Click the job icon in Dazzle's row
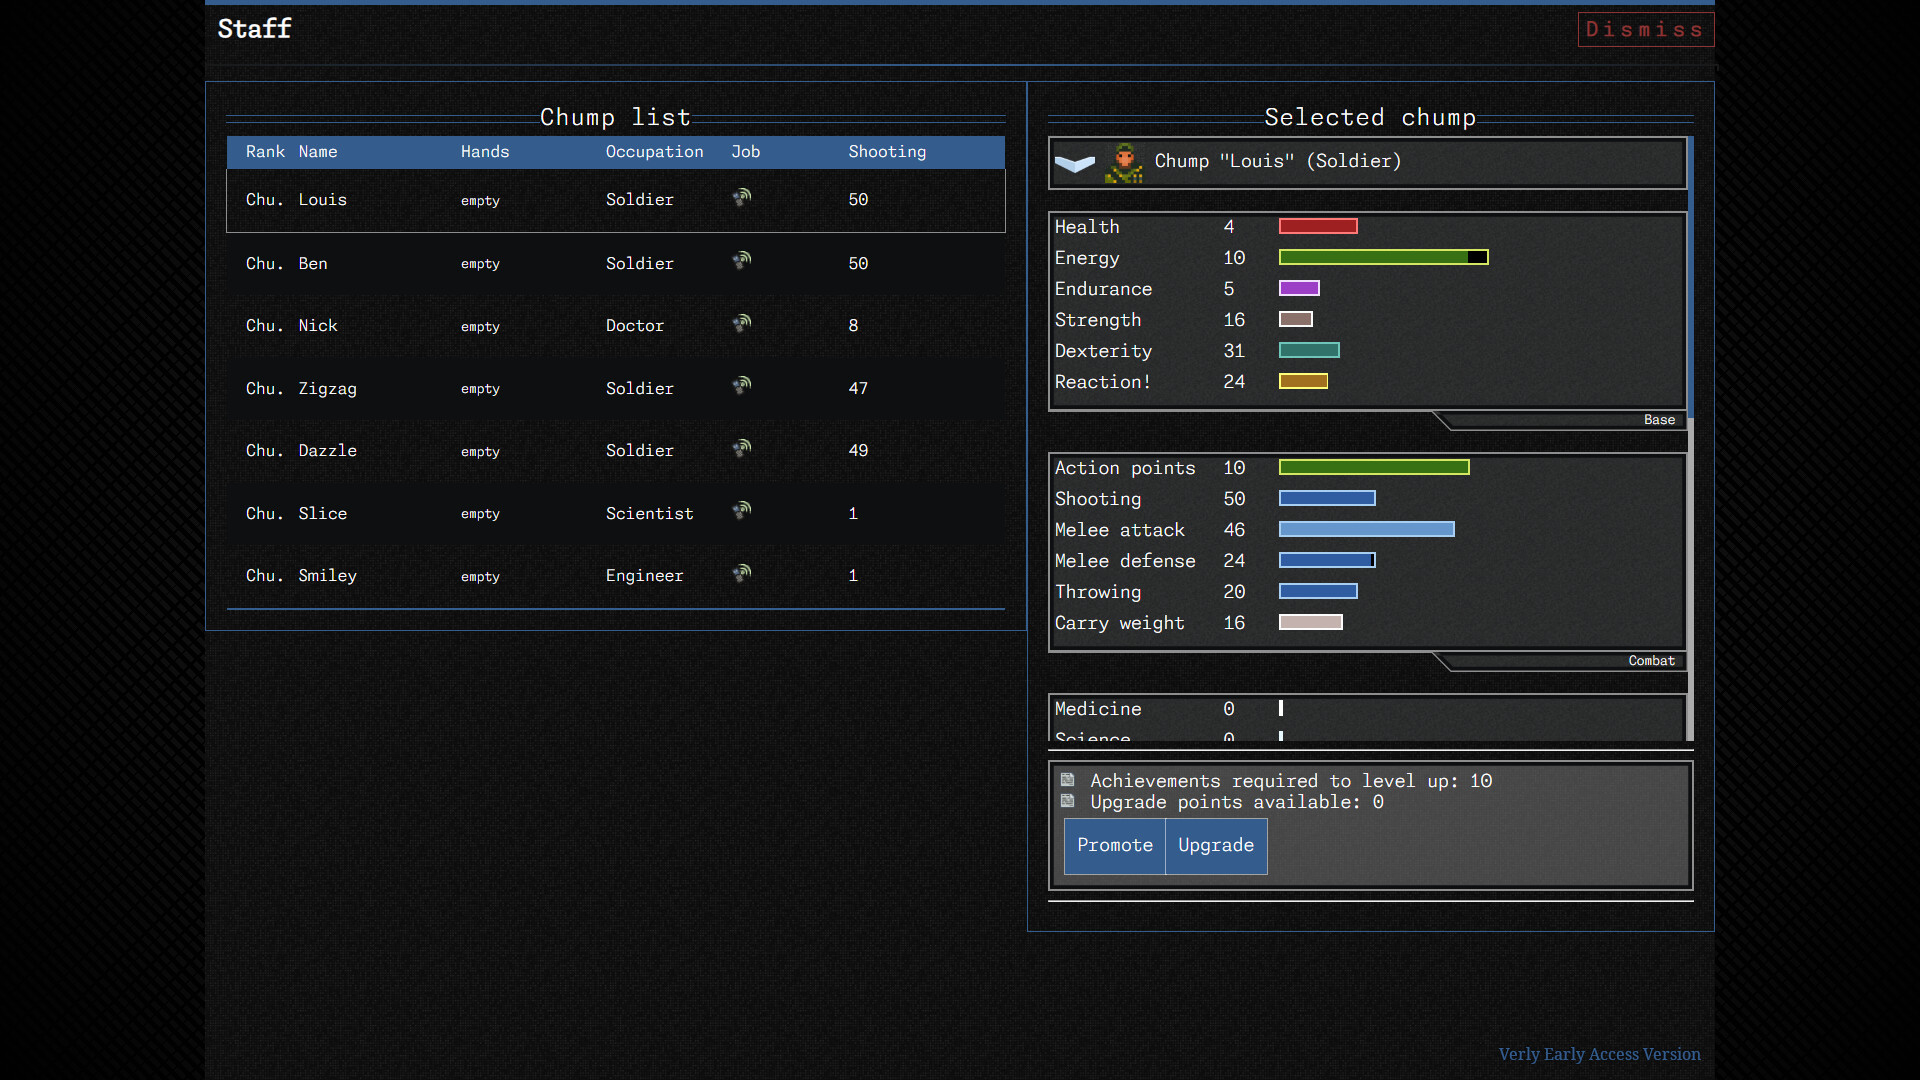Viewport: 1920px width, 1080px height. click(741, 449)
